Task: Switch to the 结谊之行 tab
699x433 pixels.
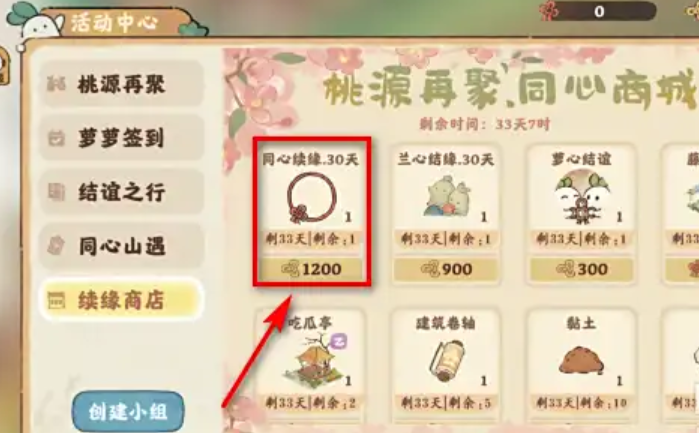Action: [x=121, y=192]
